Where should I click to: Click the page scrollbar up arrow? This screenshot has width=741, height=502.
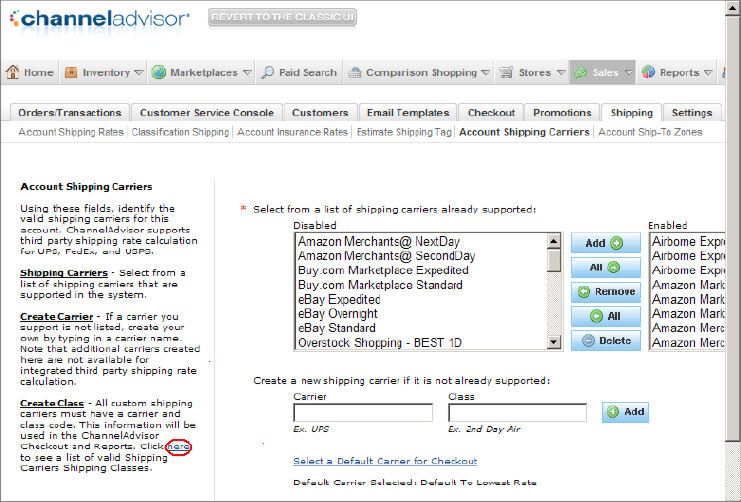click(x=732, y=9)
